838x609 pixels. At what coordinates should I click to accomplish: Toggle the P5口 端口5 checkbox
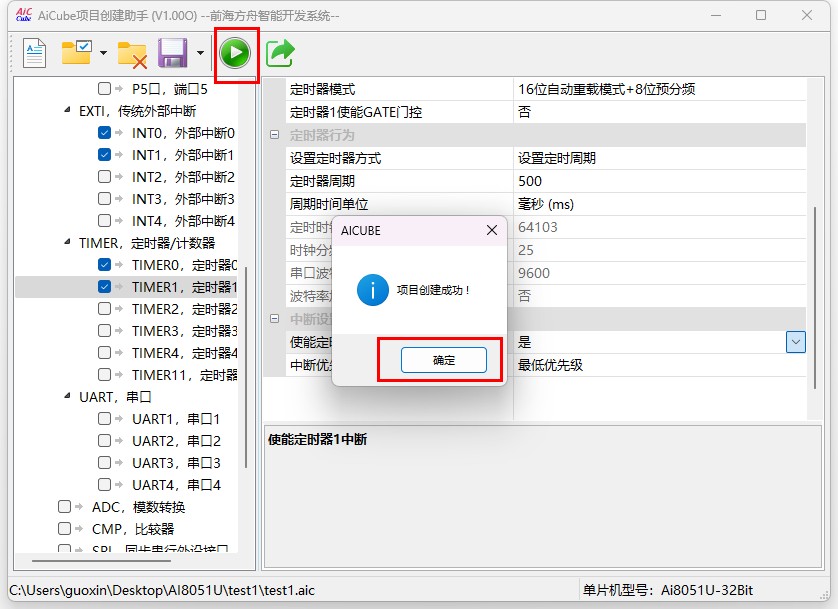click(x=104, y=88)
